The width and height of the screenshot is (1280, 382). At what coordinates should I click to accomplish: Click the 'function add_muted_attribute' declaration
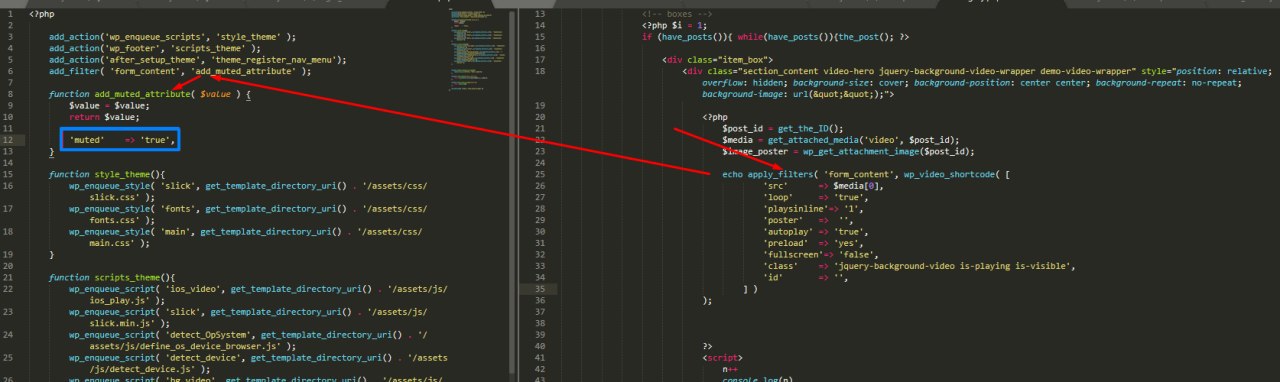(150, 94)
